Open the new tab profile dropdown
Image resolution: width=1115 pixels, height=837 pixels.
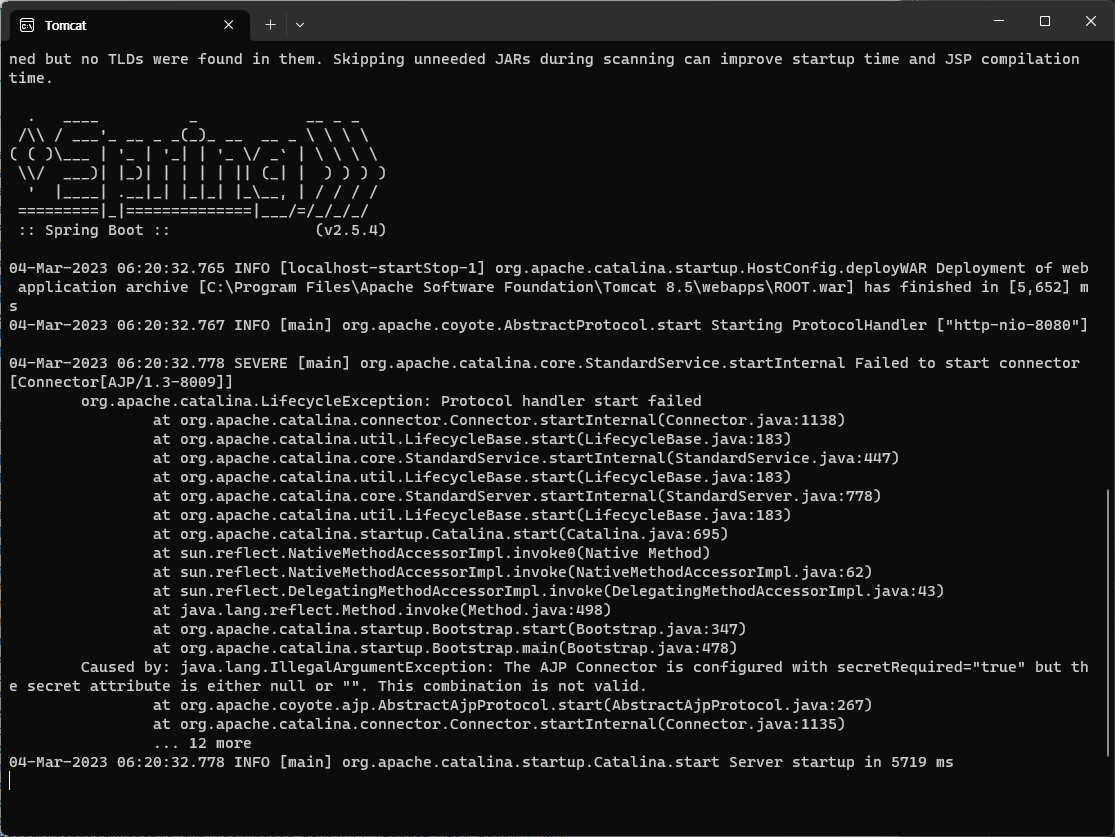click(x=299, y=25)
